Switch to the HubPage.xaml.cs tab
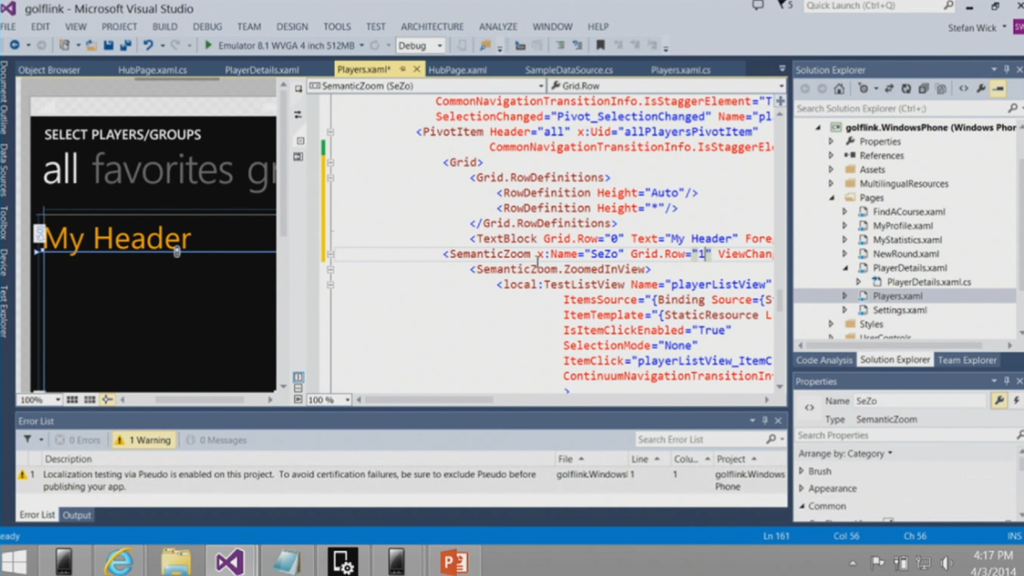 point(152,70)
